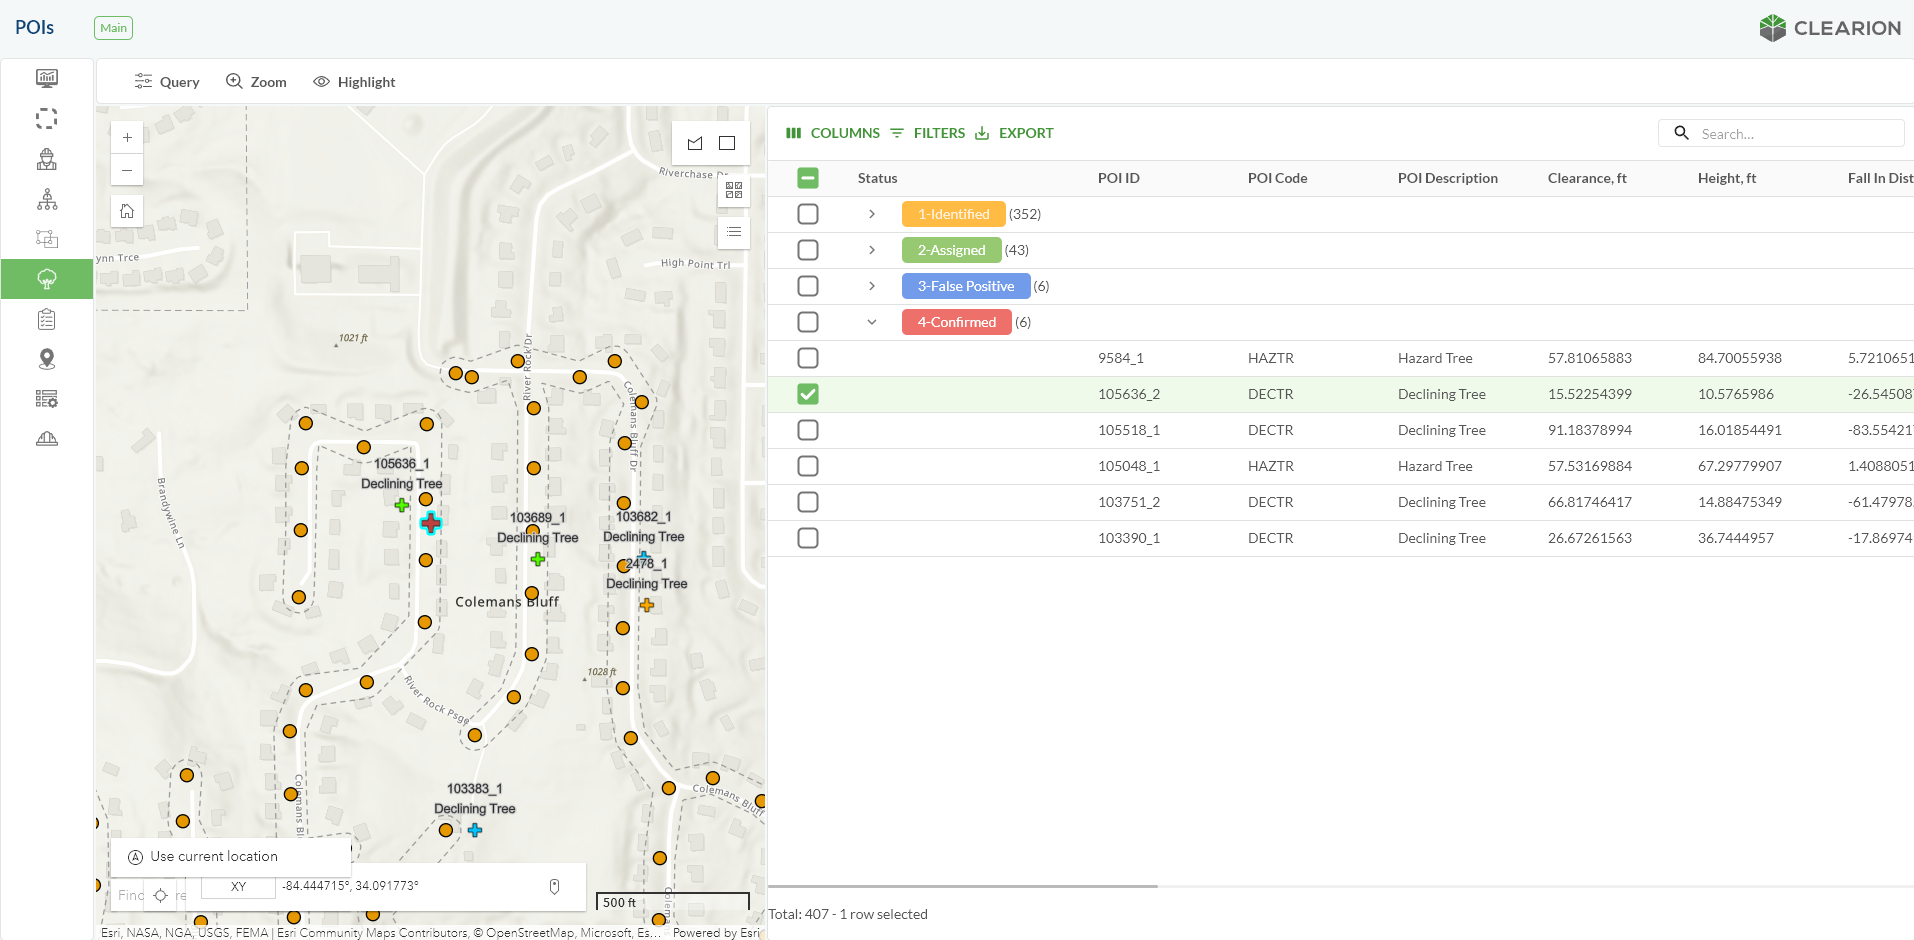This screenshot has width=1914, height=940.
Task: Open the basemap gallery grid icon
Action: point(734,190)
